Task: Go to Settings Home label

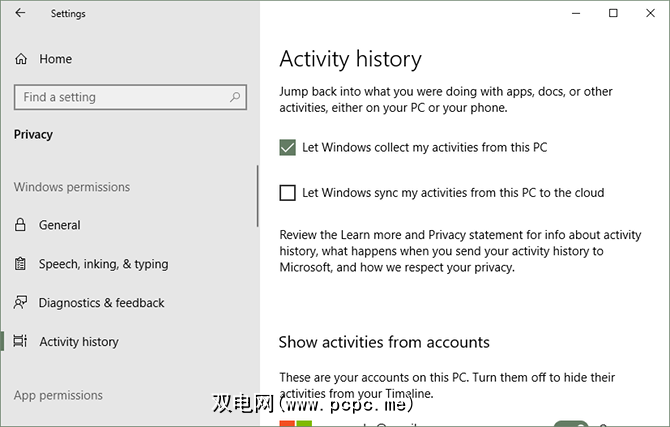Action: pos(56,59)
